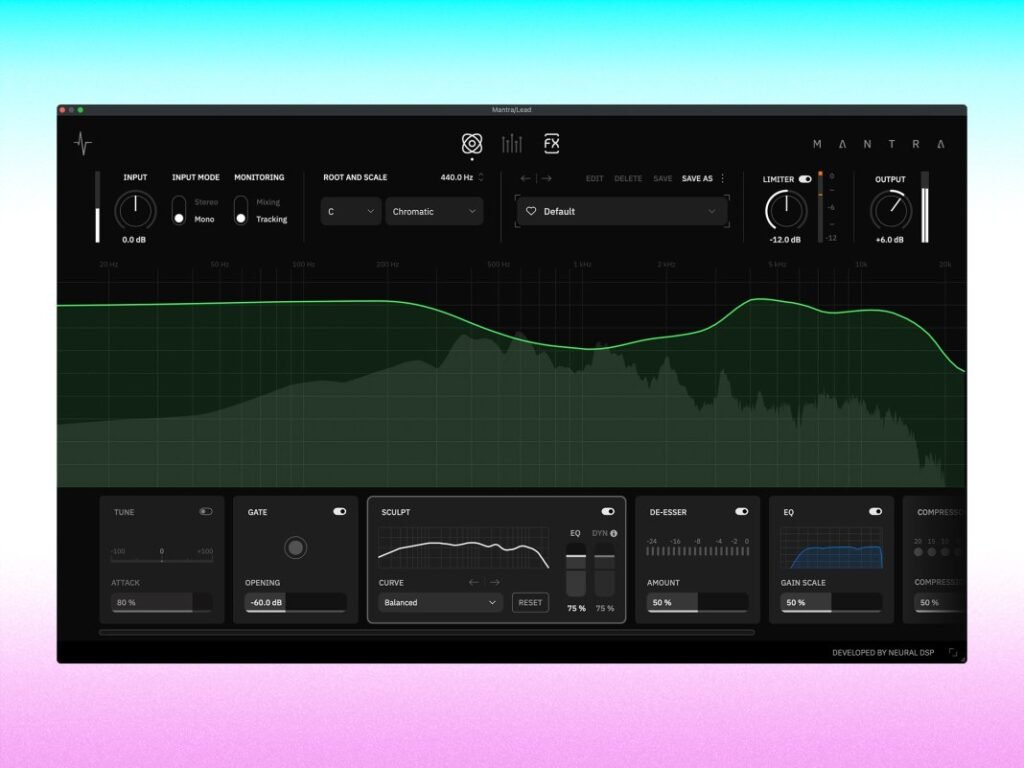Click the DYN info icon in Sculpt
The image size is (1024, 768).
pos(614,533)
